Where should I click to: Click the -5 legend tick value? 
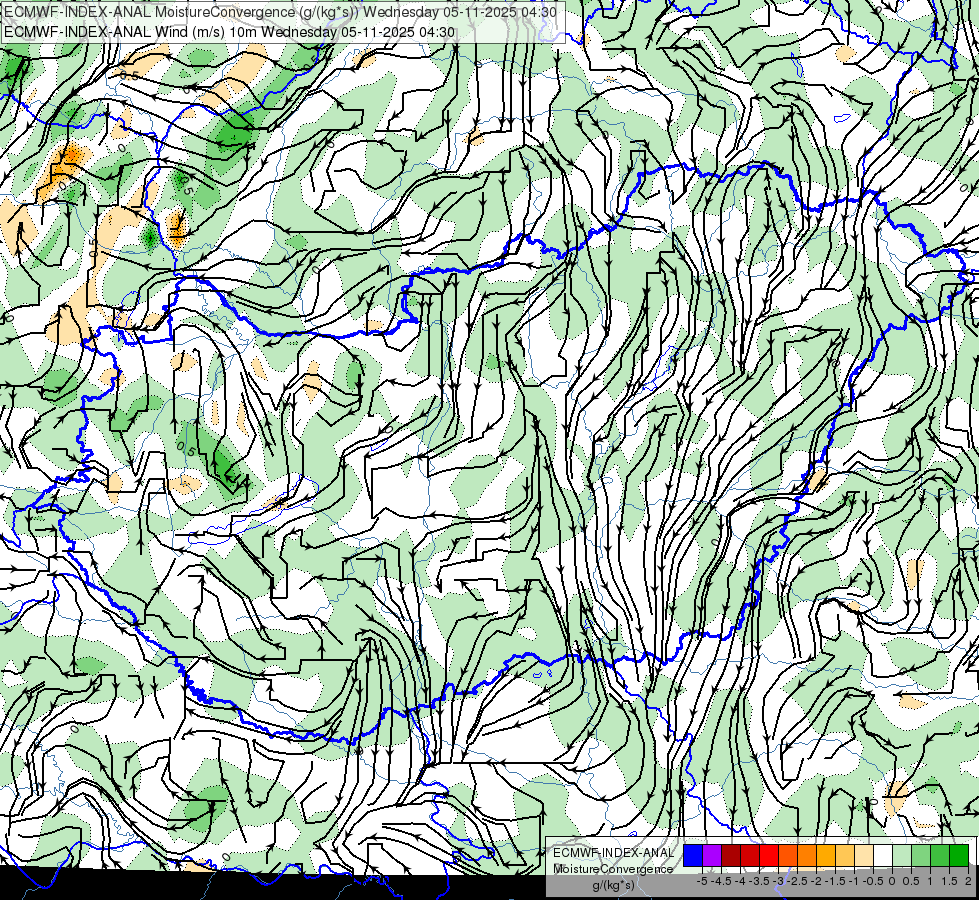pyautogui.click(x=702, y=881)
